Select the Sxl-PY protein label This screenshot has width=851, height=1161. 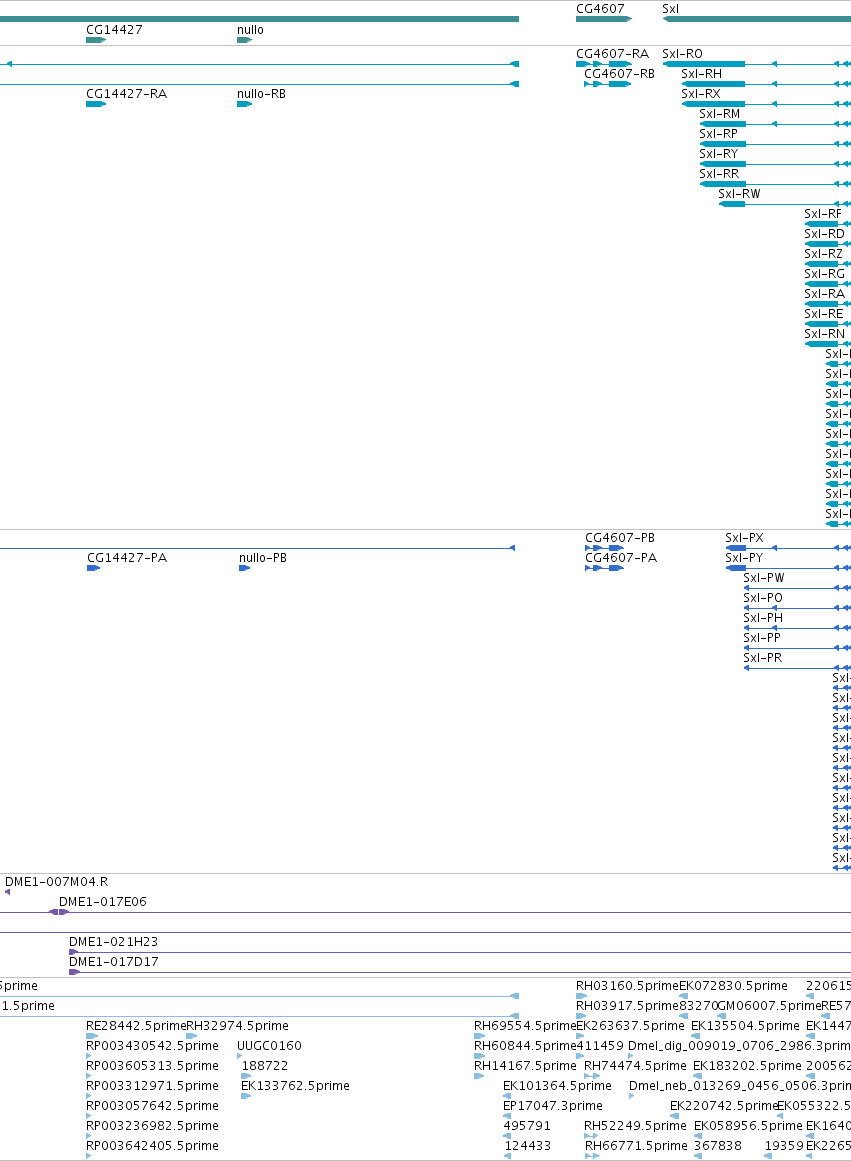(744, 558)
